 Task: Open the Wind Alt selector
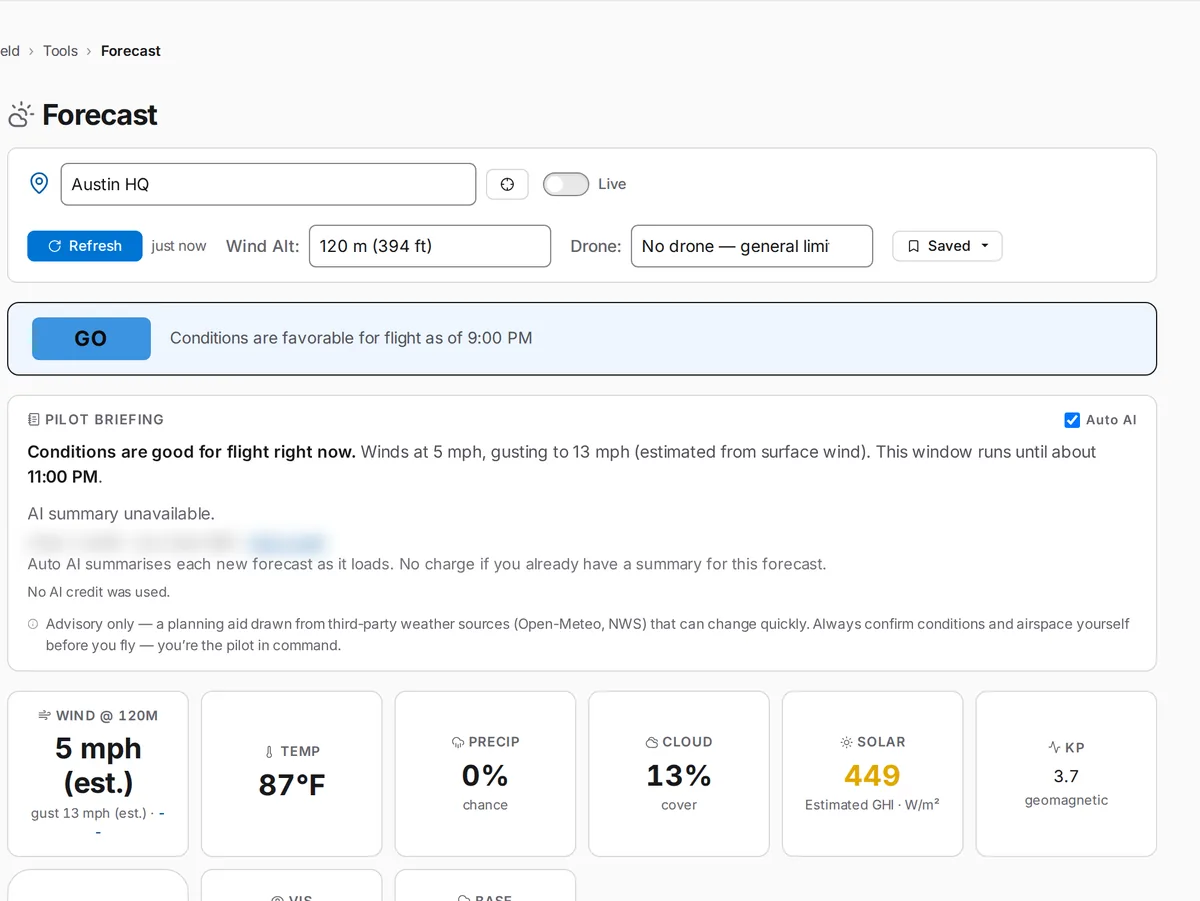[430, 246]
